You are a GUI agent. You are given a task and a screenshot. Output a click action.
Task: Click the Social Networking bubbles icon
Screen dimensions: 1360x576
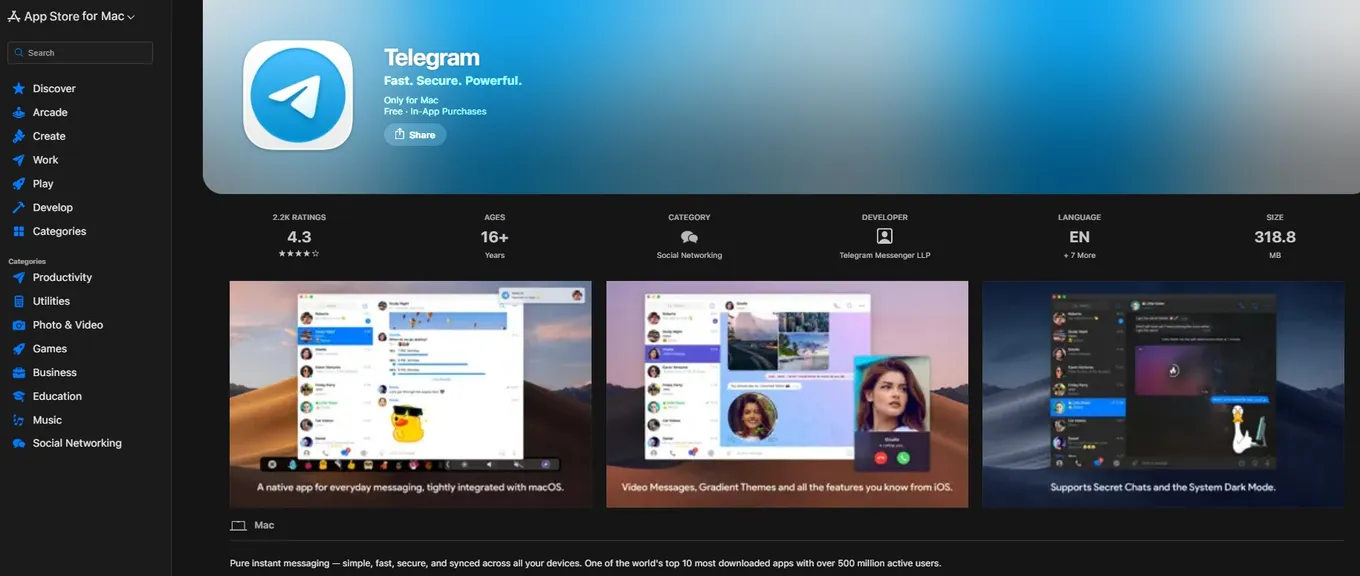(x=18, y=444)
